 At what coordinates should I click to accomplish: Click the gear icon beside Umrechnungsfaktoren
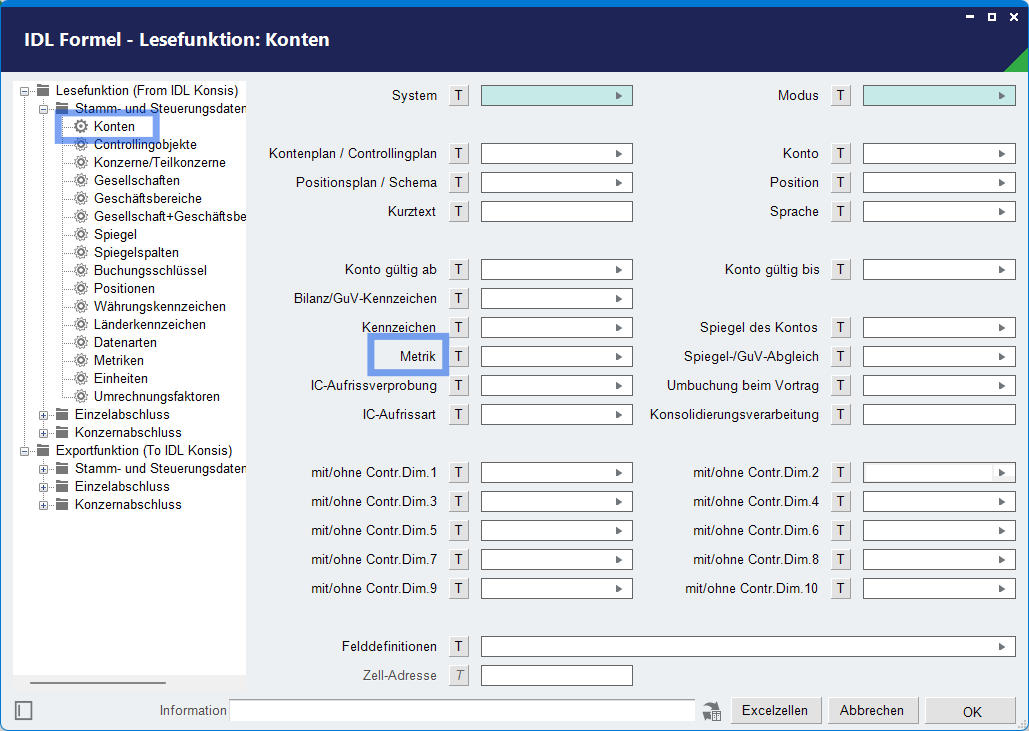click(x=81, y=396)
